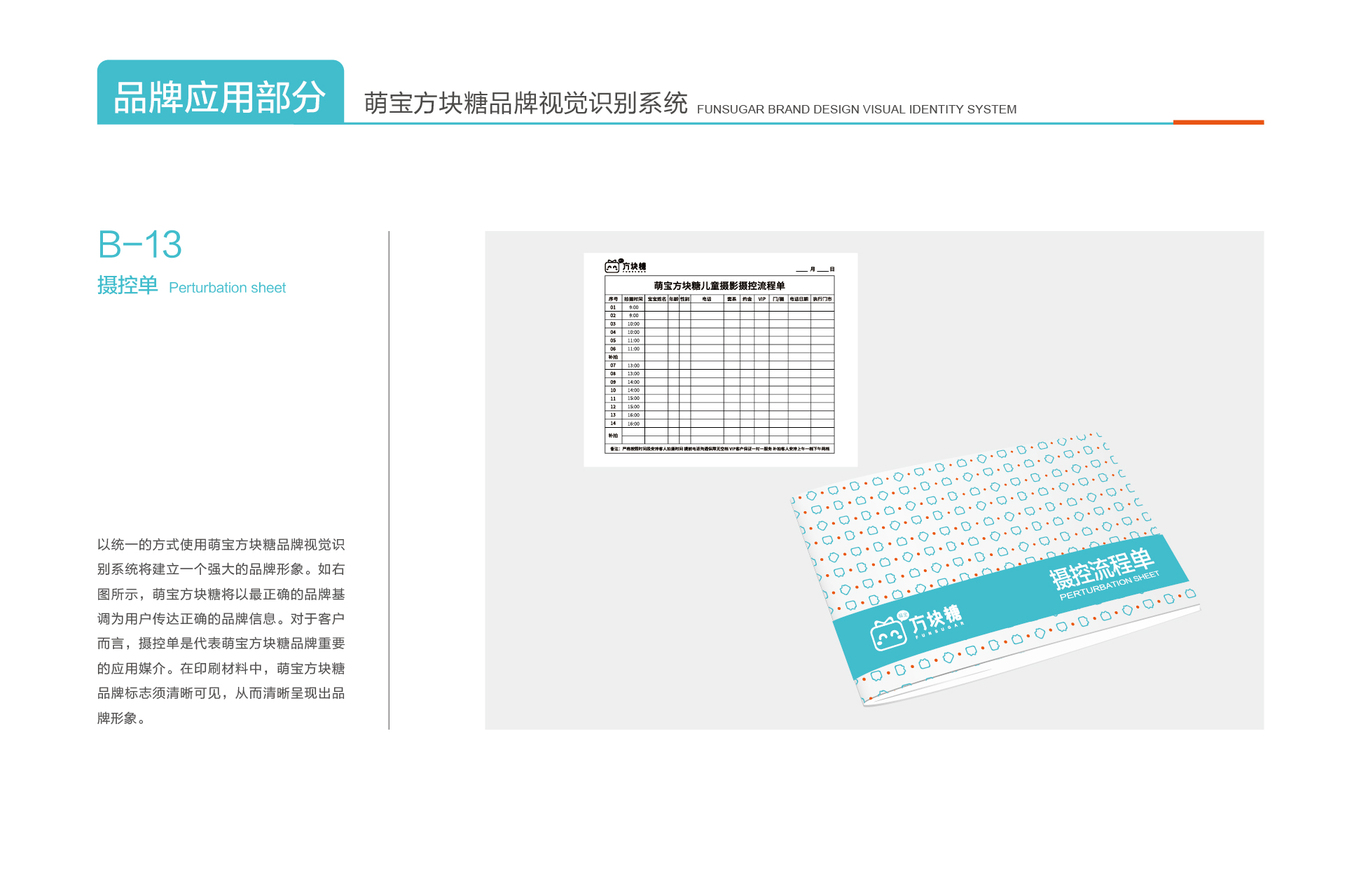Click the 备注 footnote line under the table
The height and width of the screenshot is (869, 1366).
pyautogui.click(x=719, y=450)
